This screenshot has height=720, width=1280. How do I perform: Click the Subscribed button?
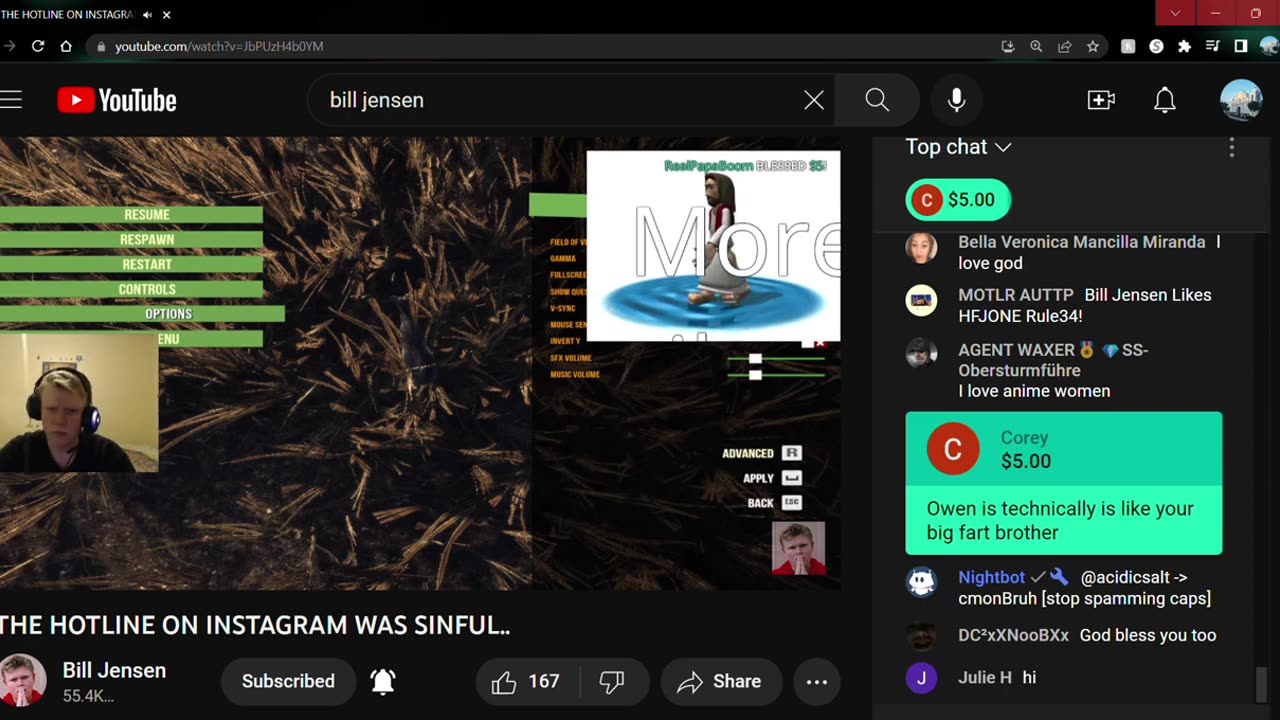pyautogui.click(x=288, y=682)
